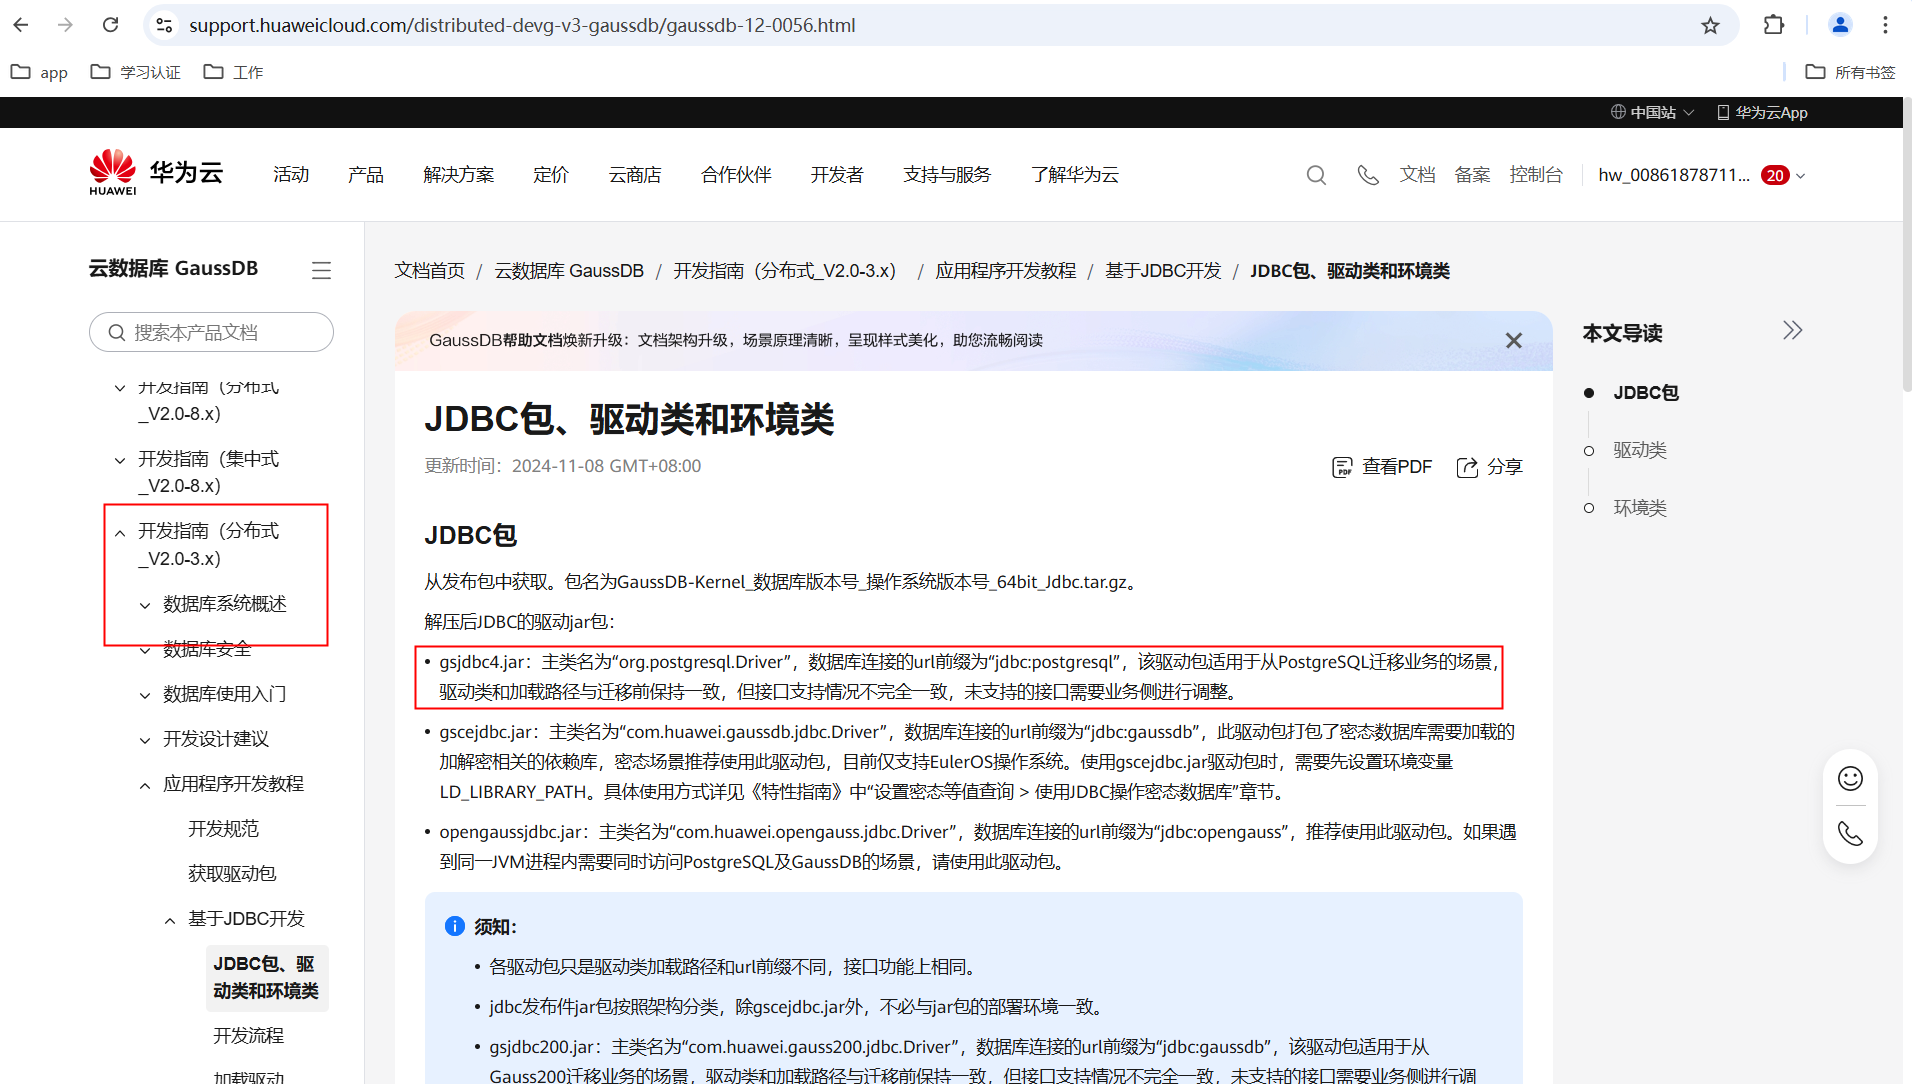Collapse 开发指南（分布式_V2.0-3.x） tree node
Viewport: 1912px width, 1084px height.
tap(120, 533)
